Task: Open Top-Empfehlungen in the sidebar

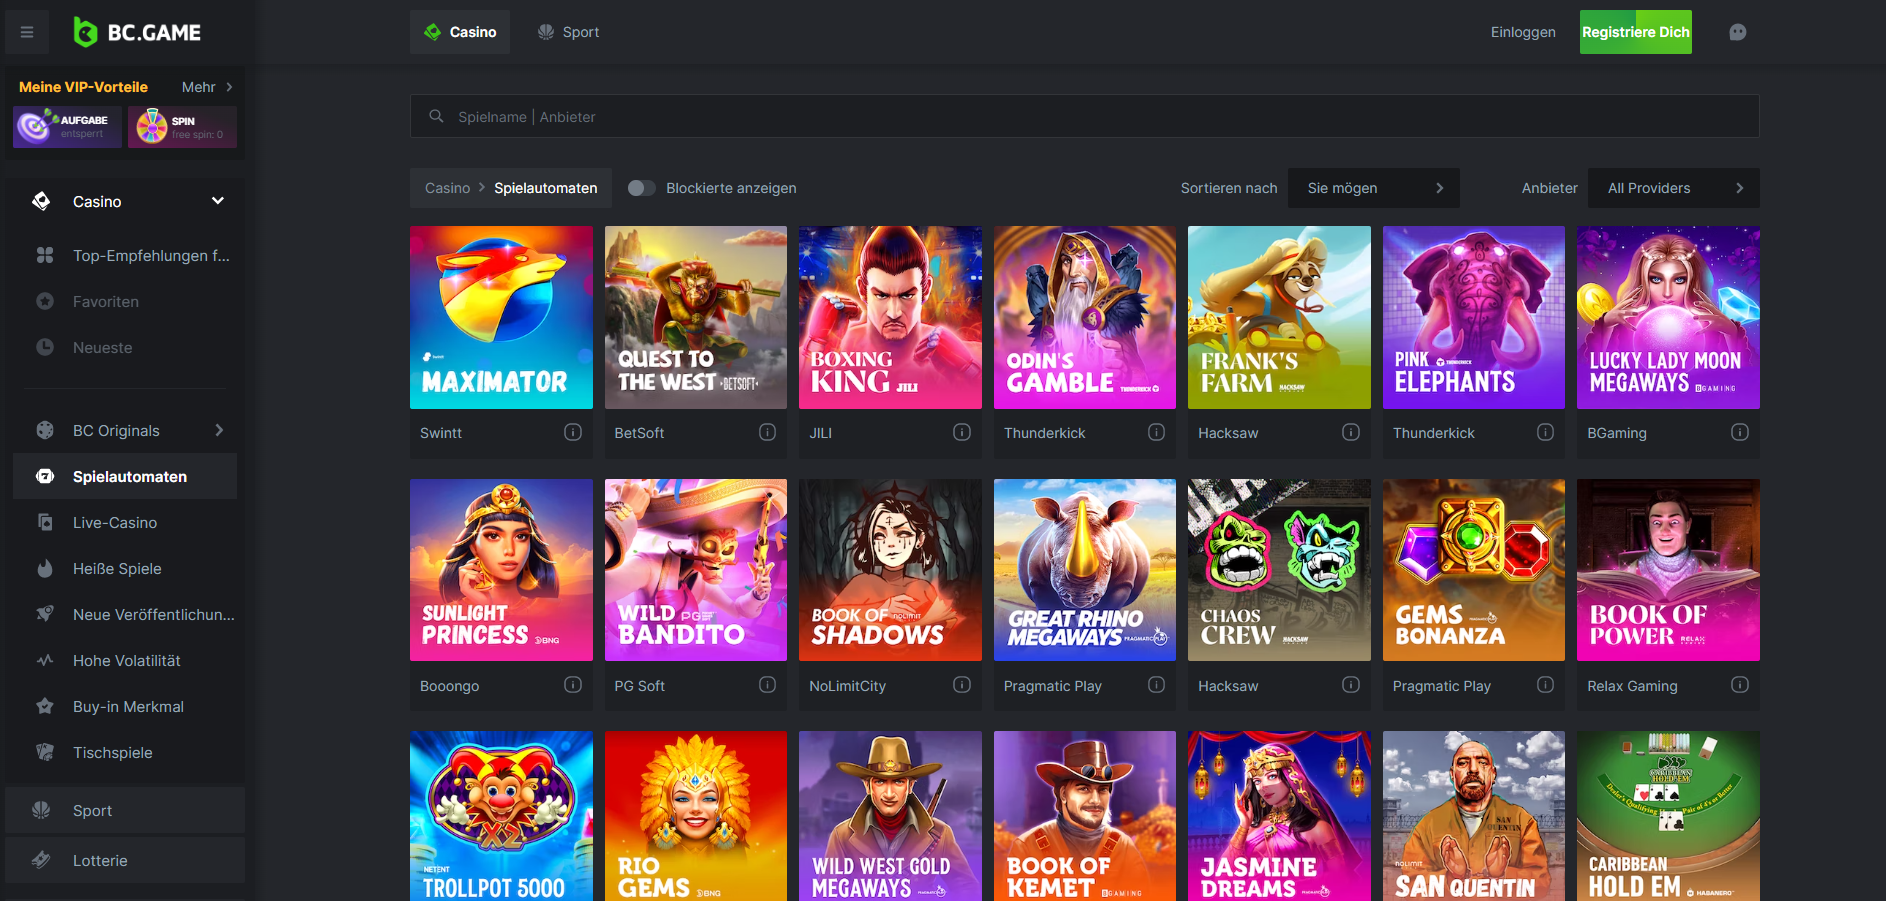Action: (x=125, y=255)
